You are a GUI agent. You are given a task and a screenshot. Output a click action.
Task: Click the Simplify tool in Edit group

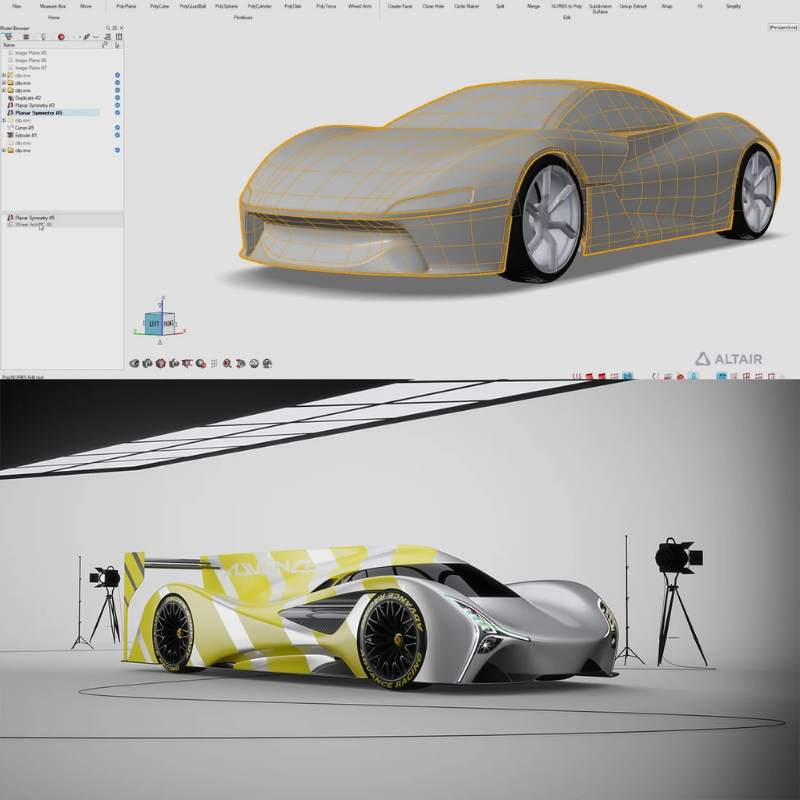(733, 6)
